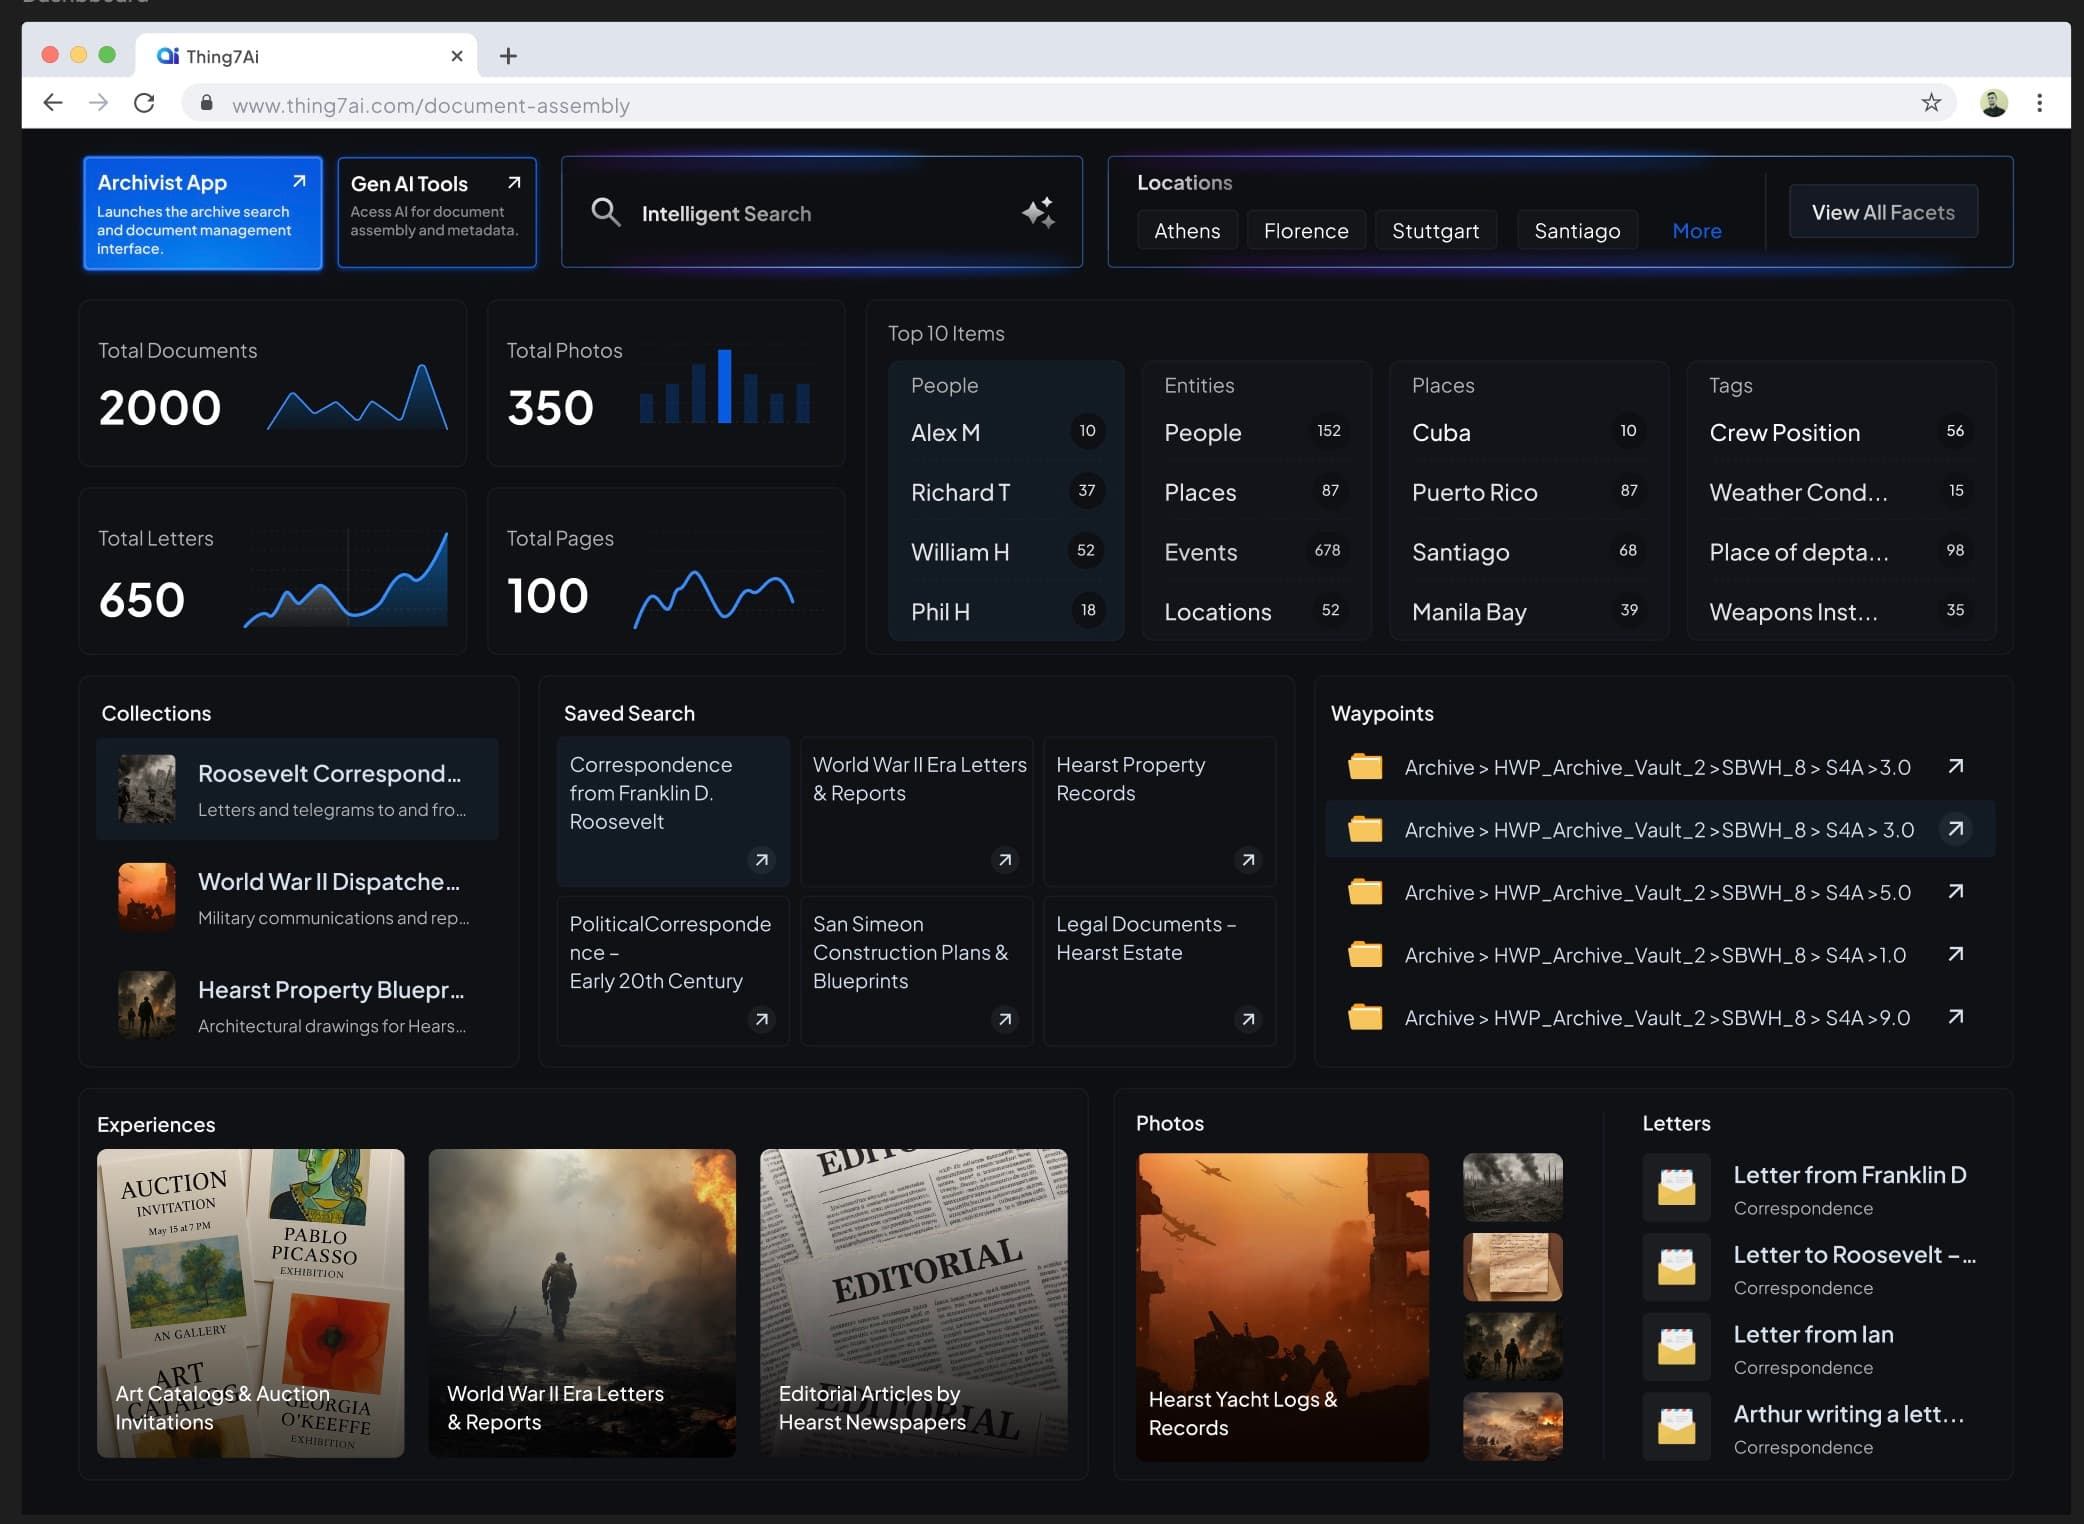Go back with the browser back arrow

52,102
